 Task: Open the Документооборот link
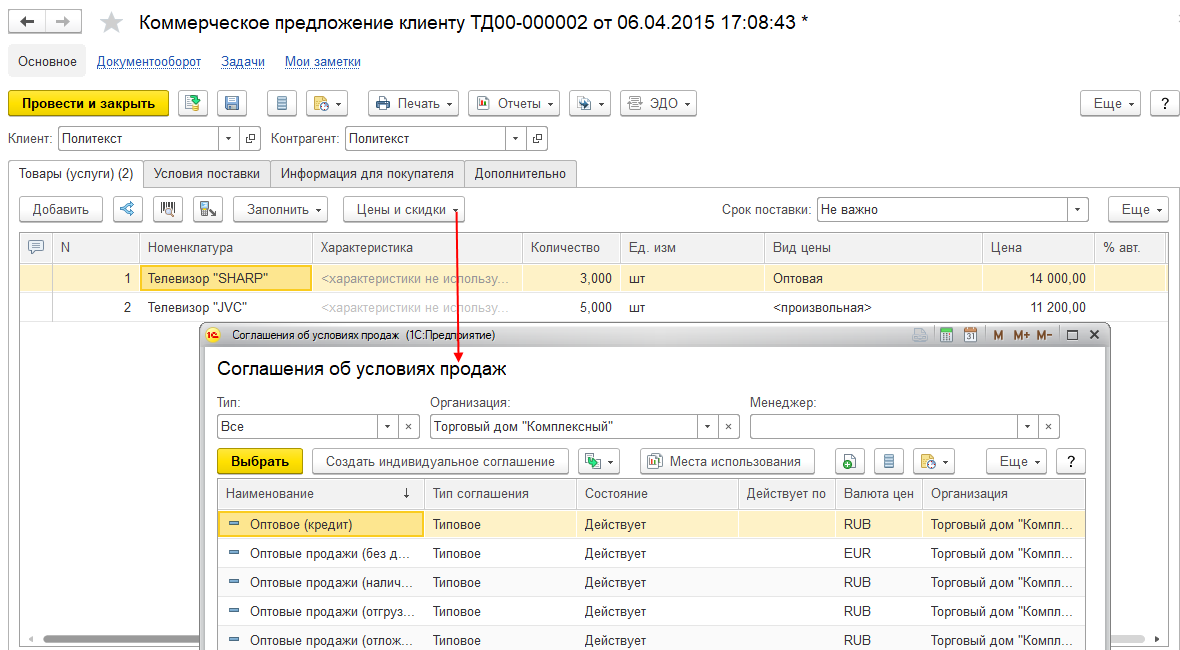click(149, 61)
